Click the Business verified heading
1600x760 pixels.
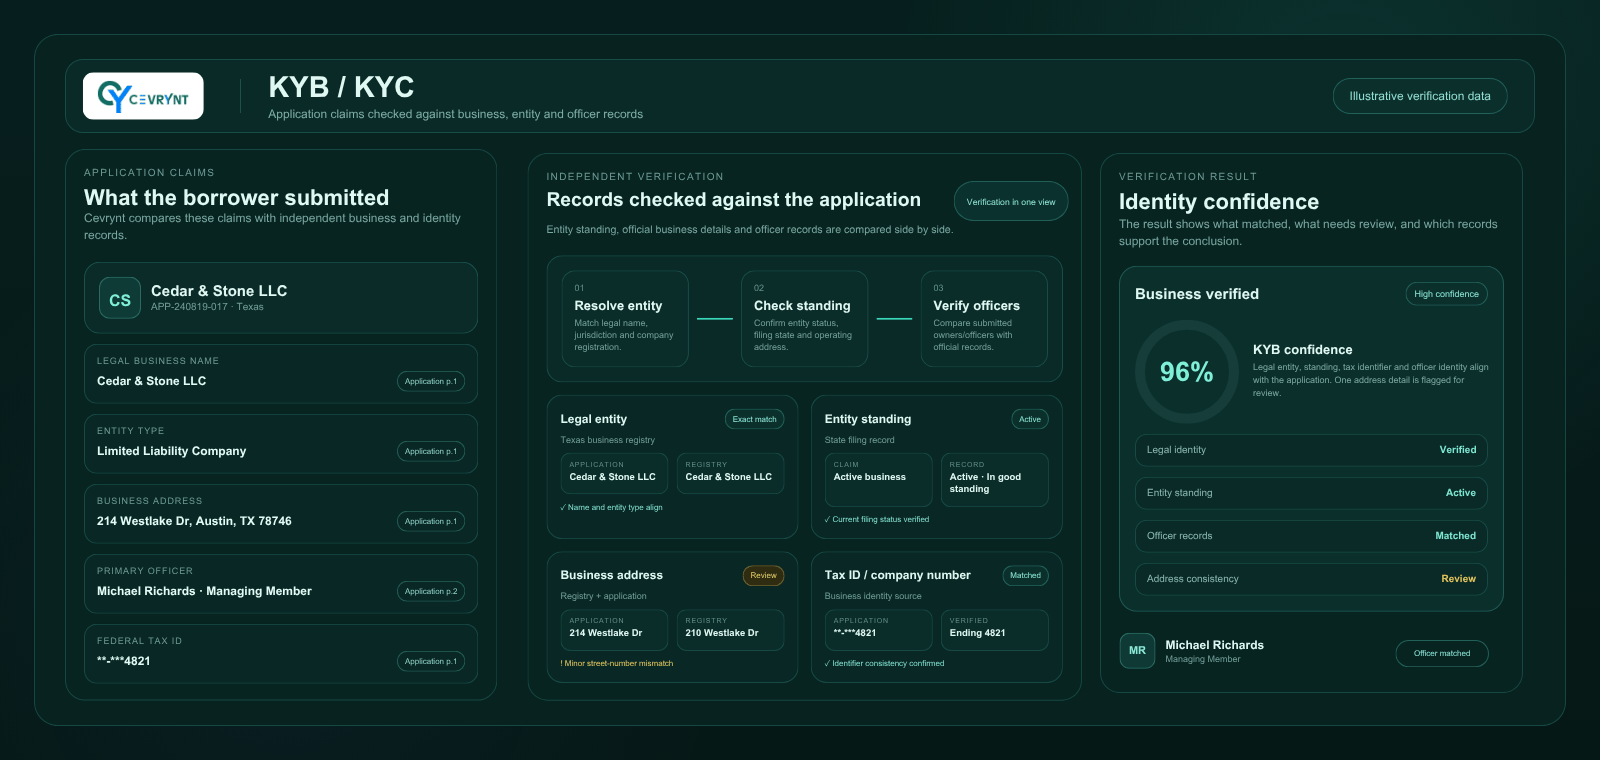point(1197,294)
